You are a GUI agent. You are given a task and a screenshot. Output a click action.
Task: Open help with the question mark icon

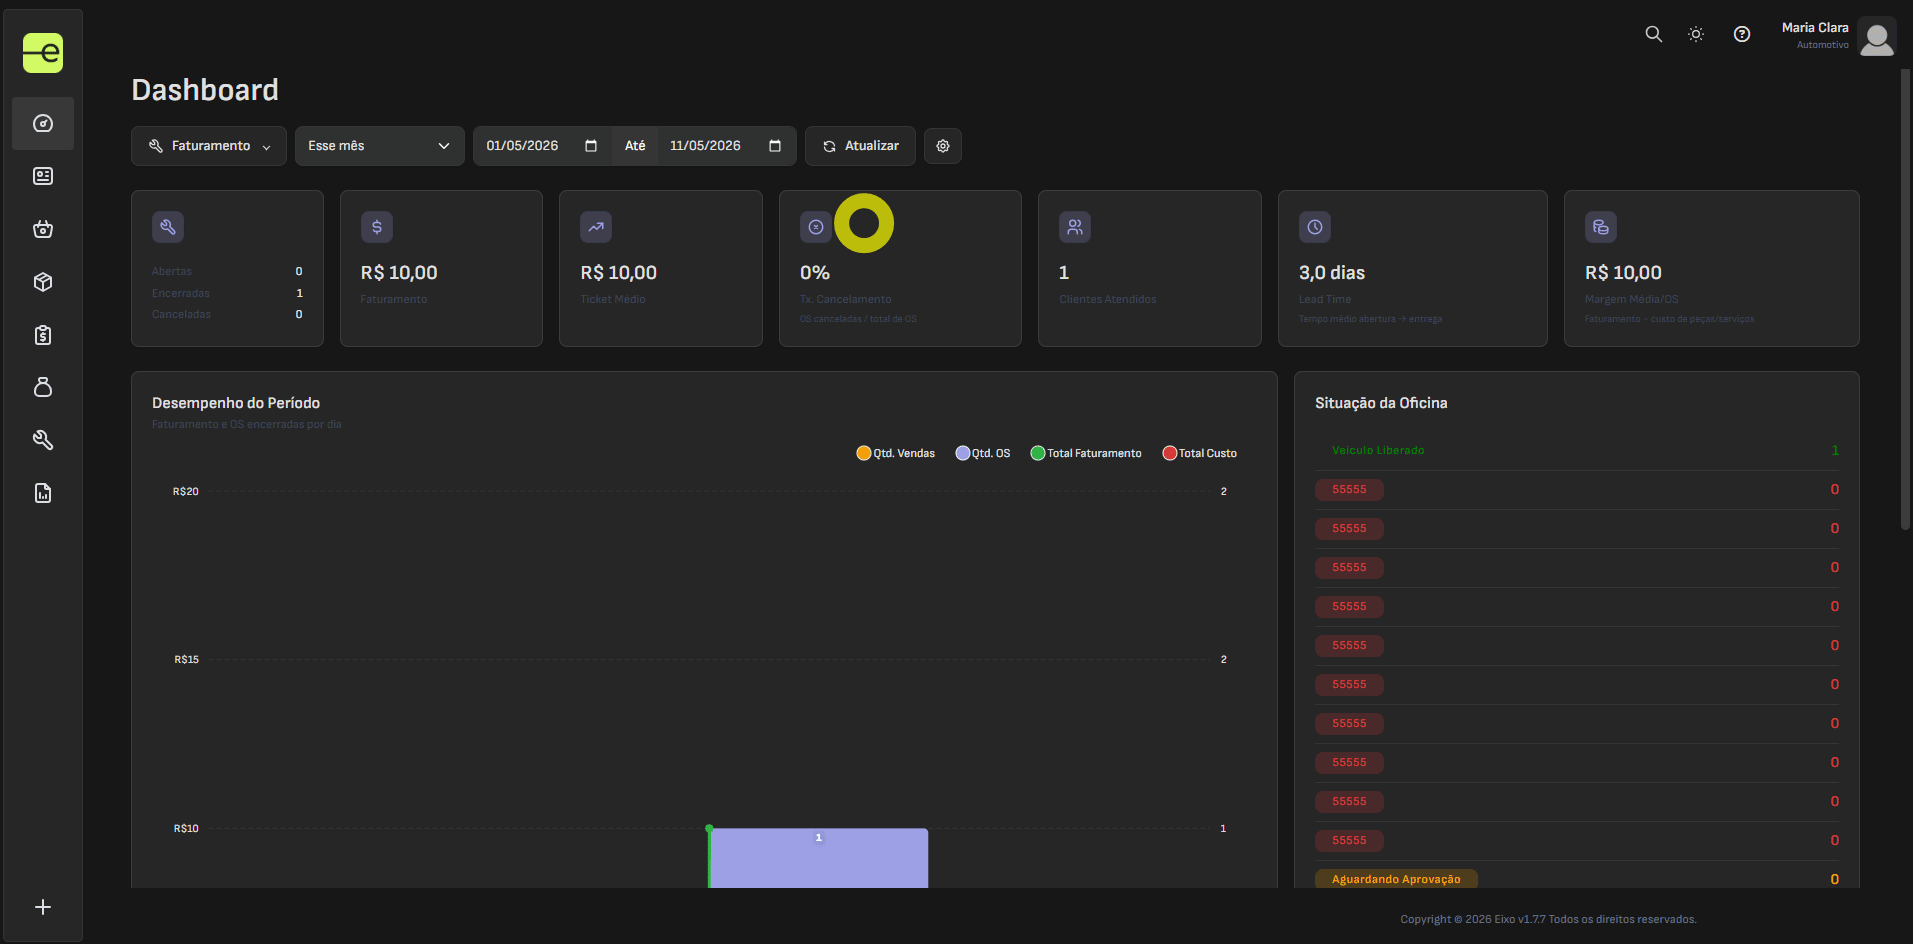tap(1742, 34)
